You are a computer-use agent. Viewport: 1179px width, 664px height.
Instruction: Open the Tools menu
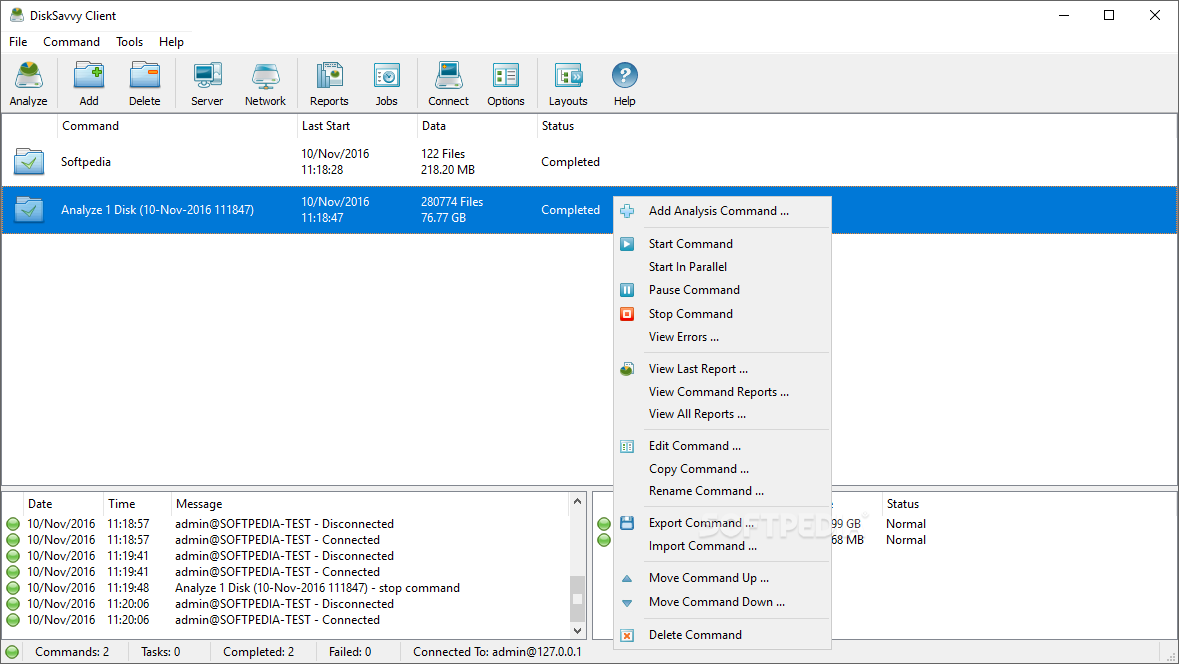click(x=129, y=41)
